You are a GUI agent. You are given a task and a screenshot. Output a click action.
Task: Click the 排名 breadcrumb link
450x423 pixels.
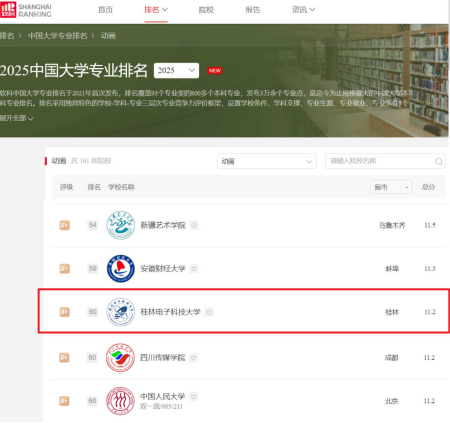7,36
